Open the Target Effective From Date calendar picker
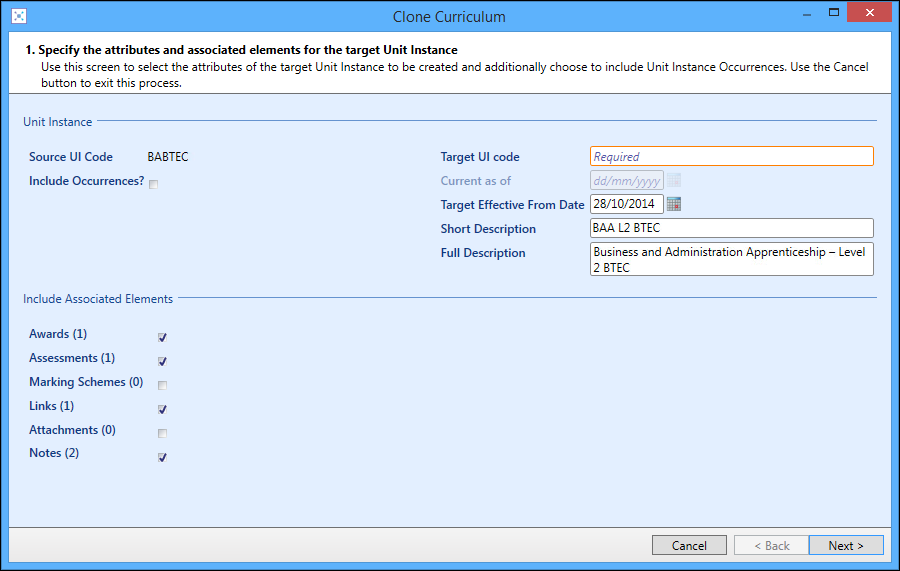 (x=674, y=204)
